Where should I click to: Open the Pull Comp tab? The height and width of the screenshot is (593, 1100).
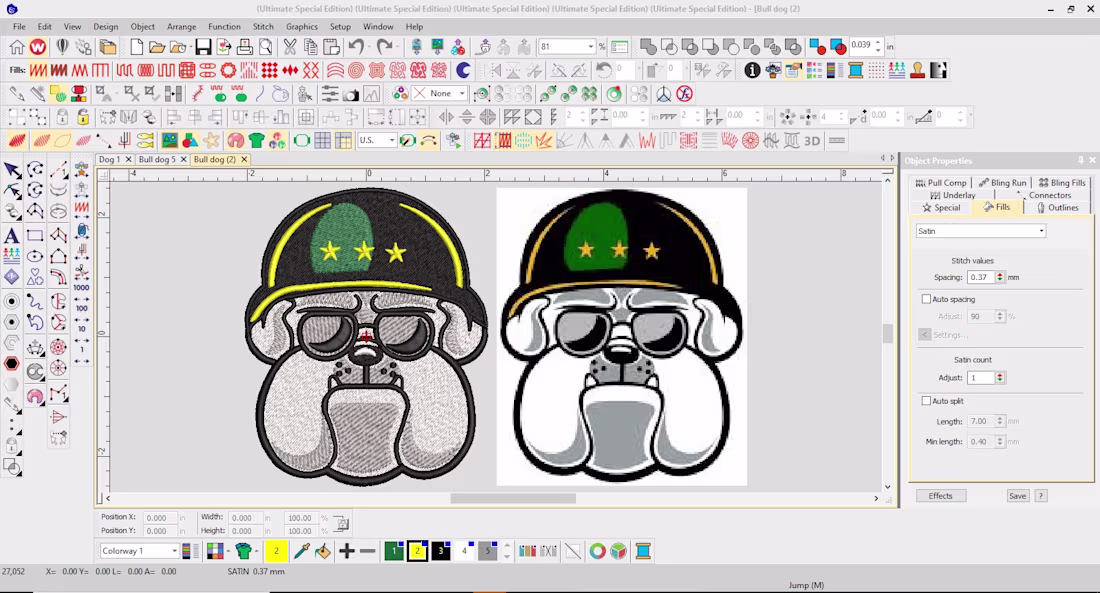[941, 182]
